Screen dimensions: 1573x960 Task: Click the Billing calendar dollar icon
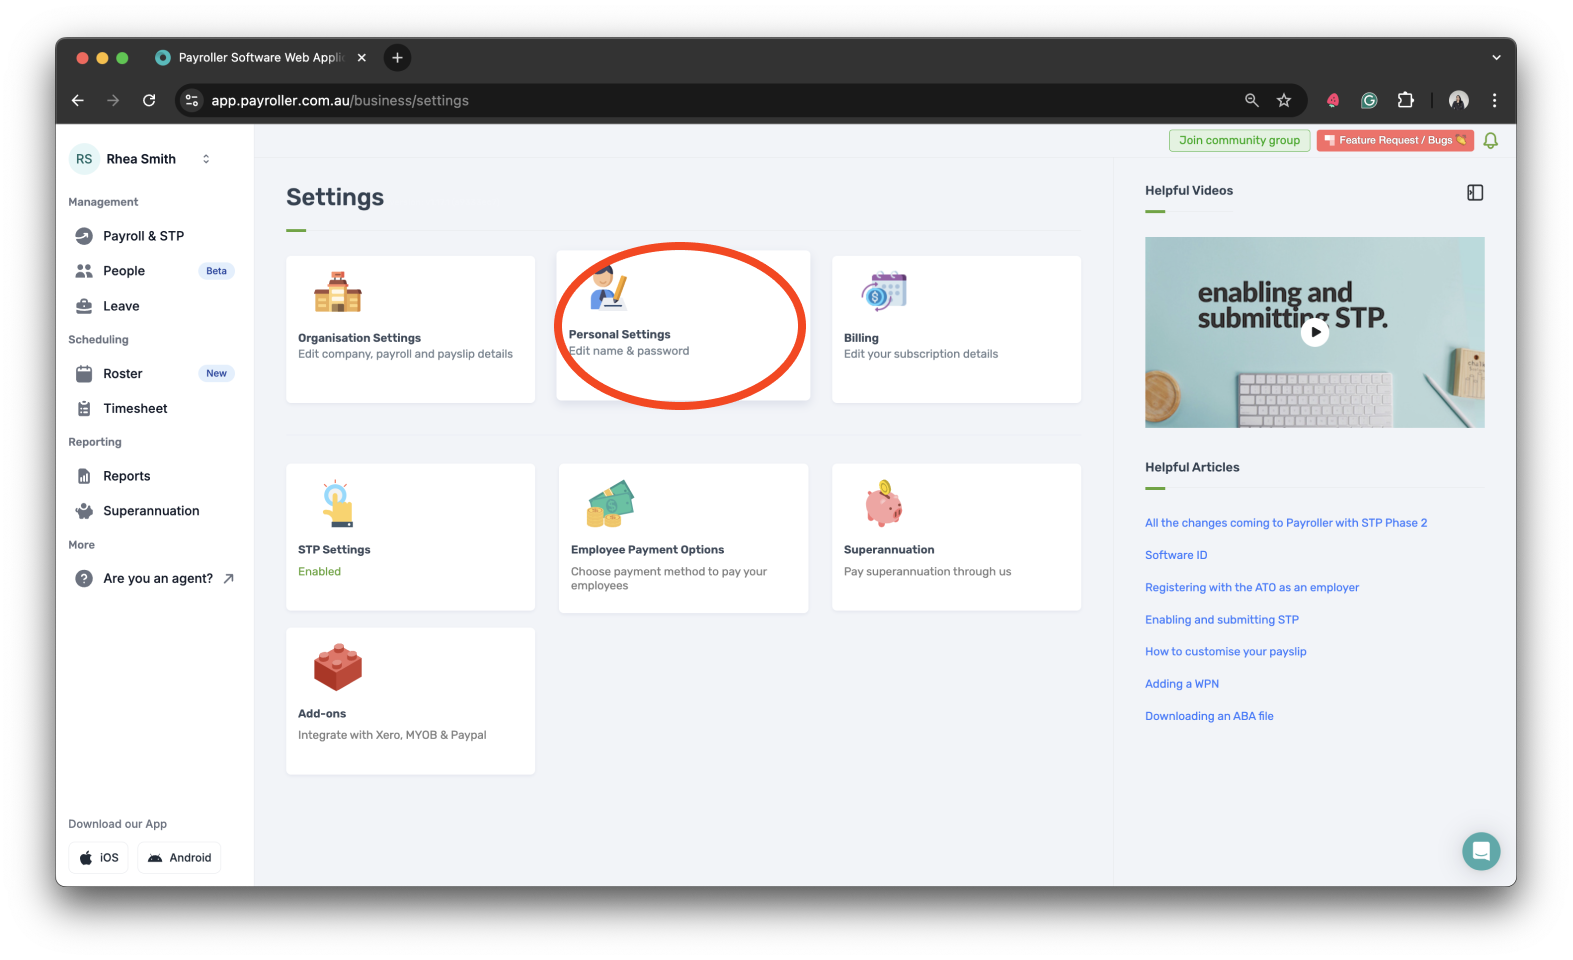click(884, 292)
